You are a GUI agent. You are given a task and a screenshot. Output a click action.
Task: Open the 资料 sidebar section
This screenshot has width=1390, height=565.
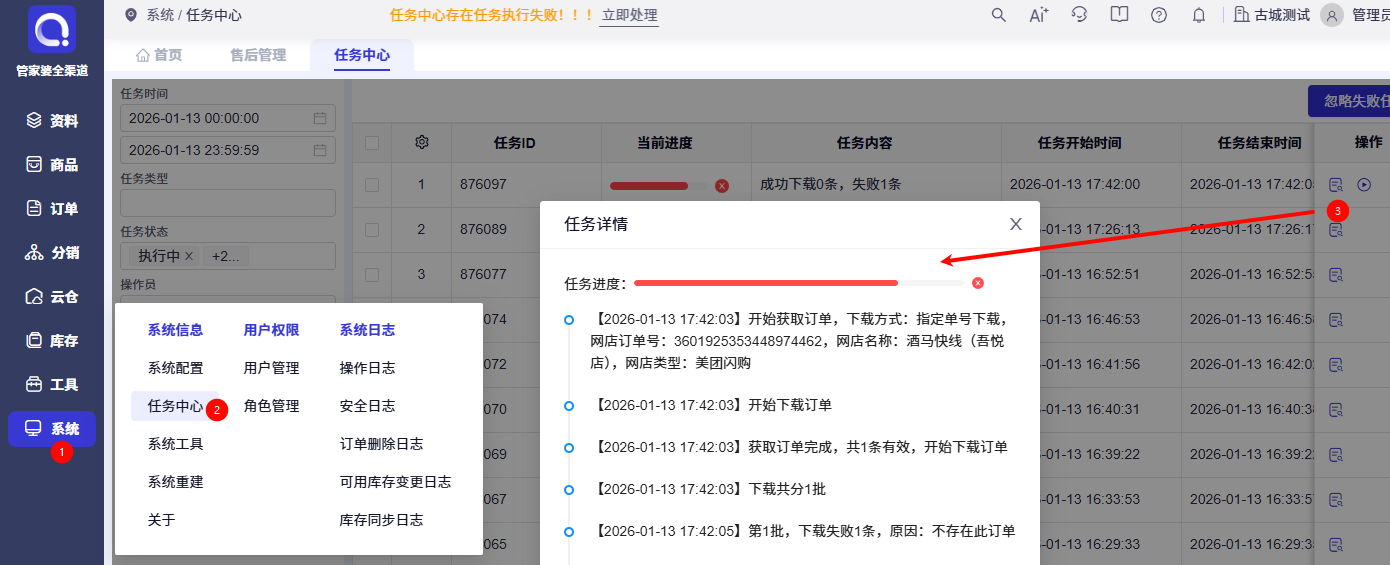tap(52, 120)
